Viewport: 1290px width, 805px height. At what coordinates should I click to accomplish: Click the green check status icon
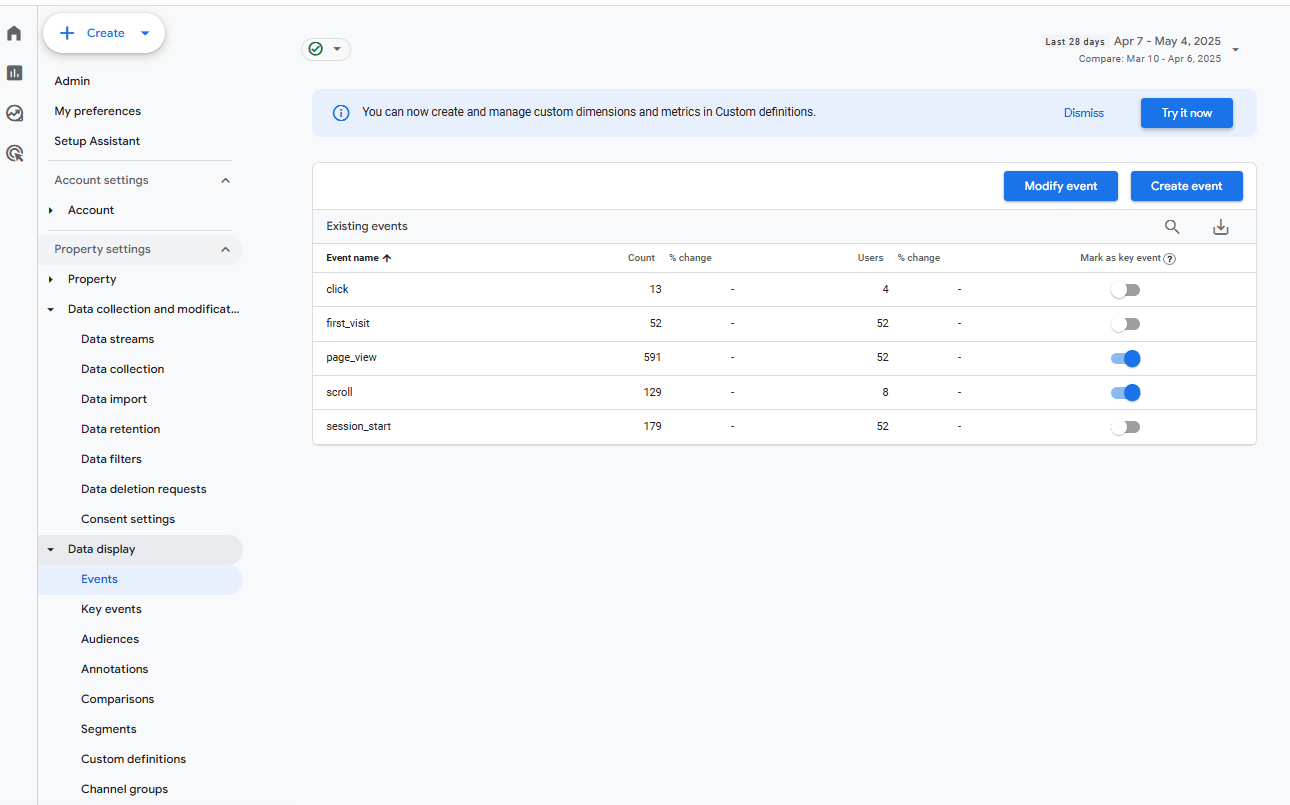pyautogui.click(x=316, y=49)
